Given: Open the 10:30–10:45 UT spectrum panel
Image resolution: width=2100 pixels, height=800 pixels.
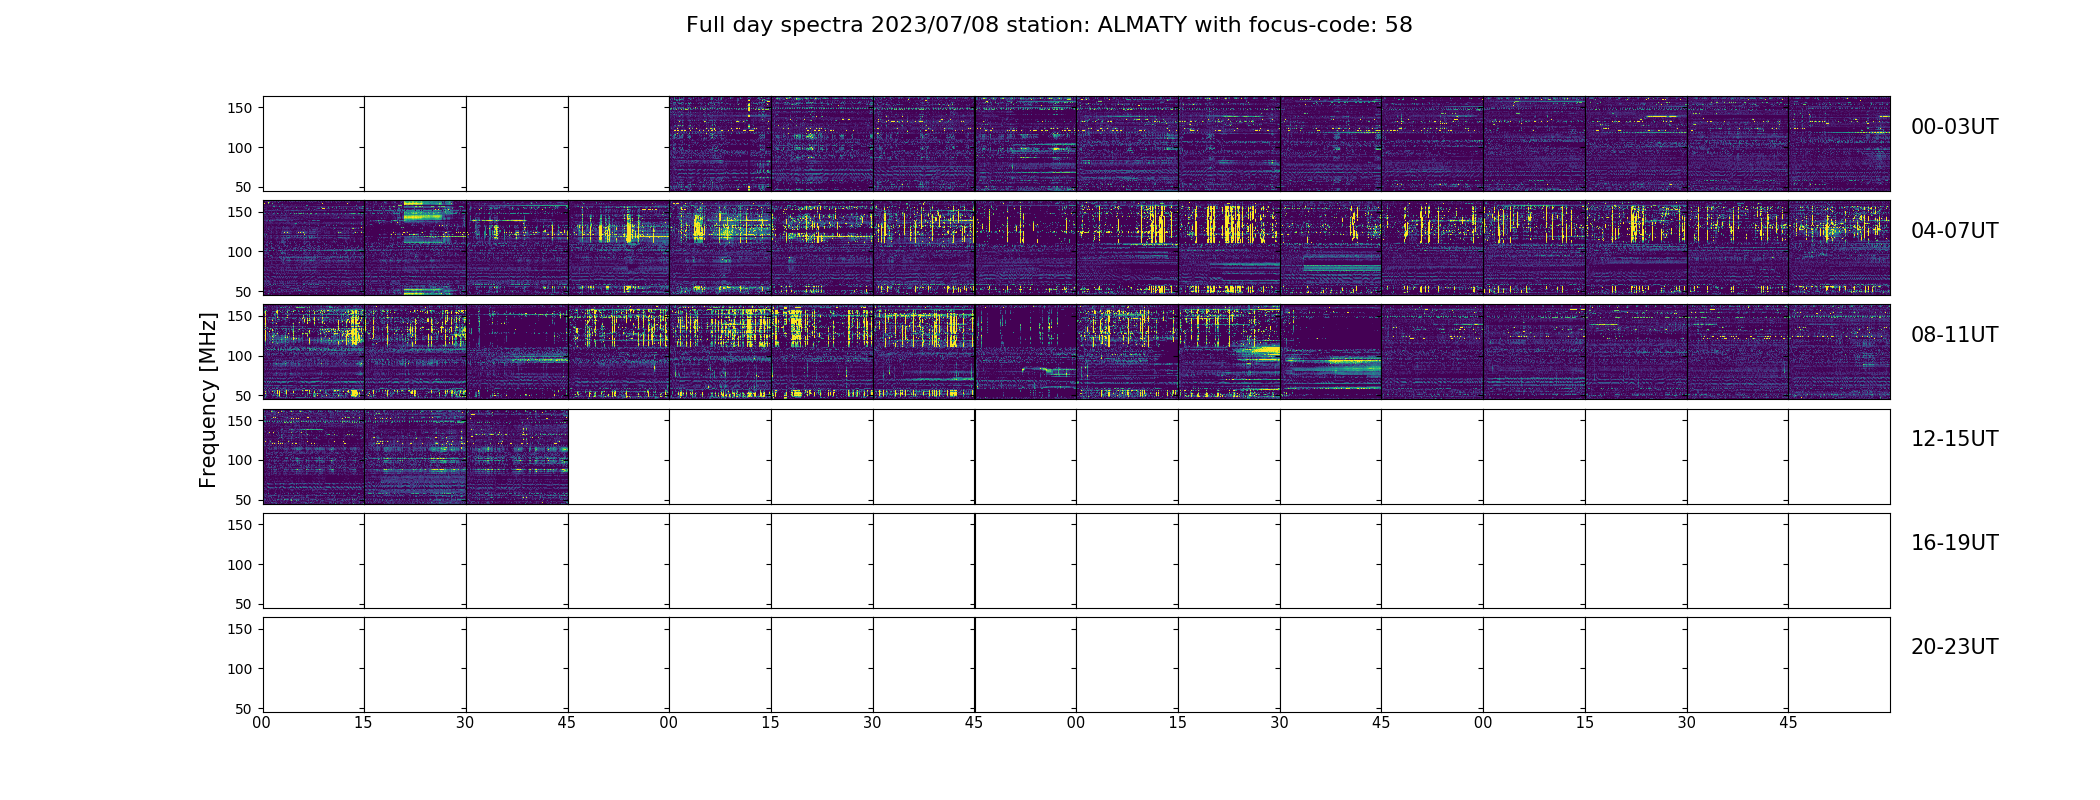Looking at the screenshot, I should (1331, 352).
